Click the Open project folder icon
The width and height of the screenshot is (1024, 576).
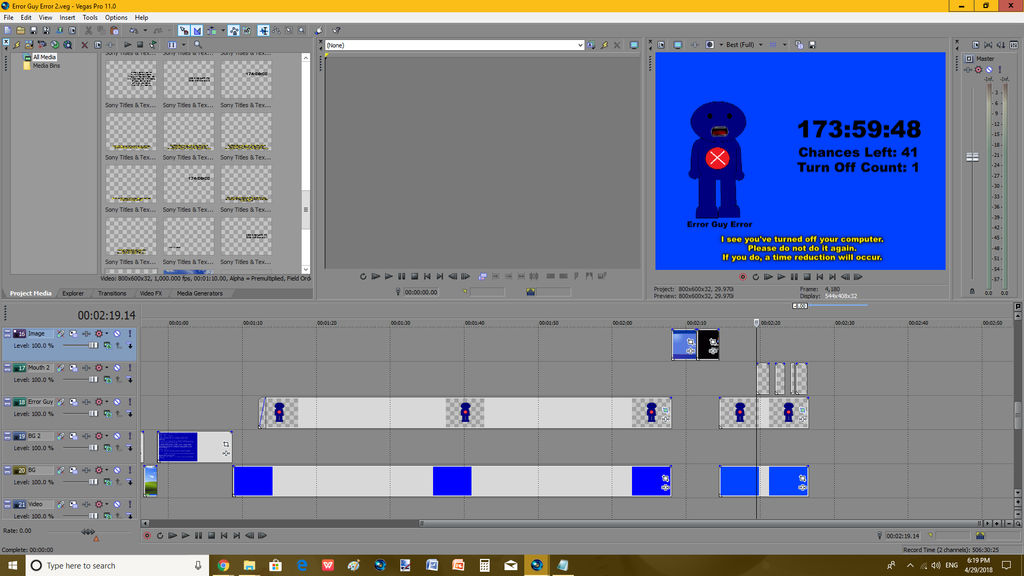19,30
